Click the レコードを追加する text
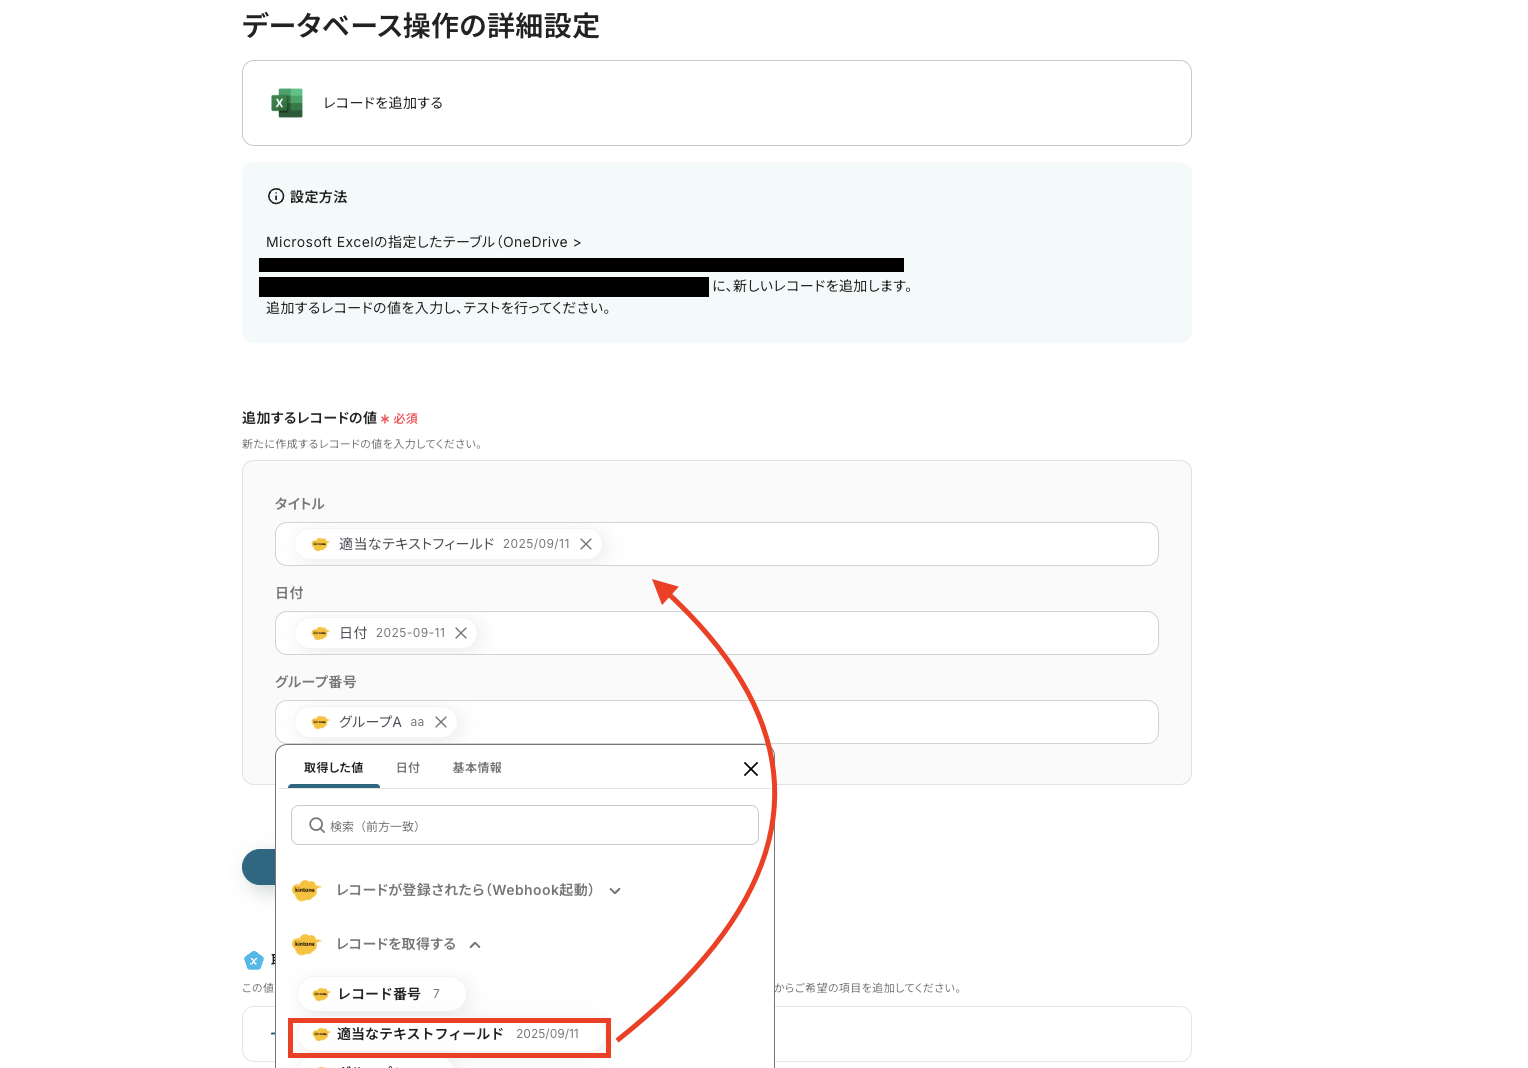This screenshot has height=1068, width=1528. [x=383, y=103]
